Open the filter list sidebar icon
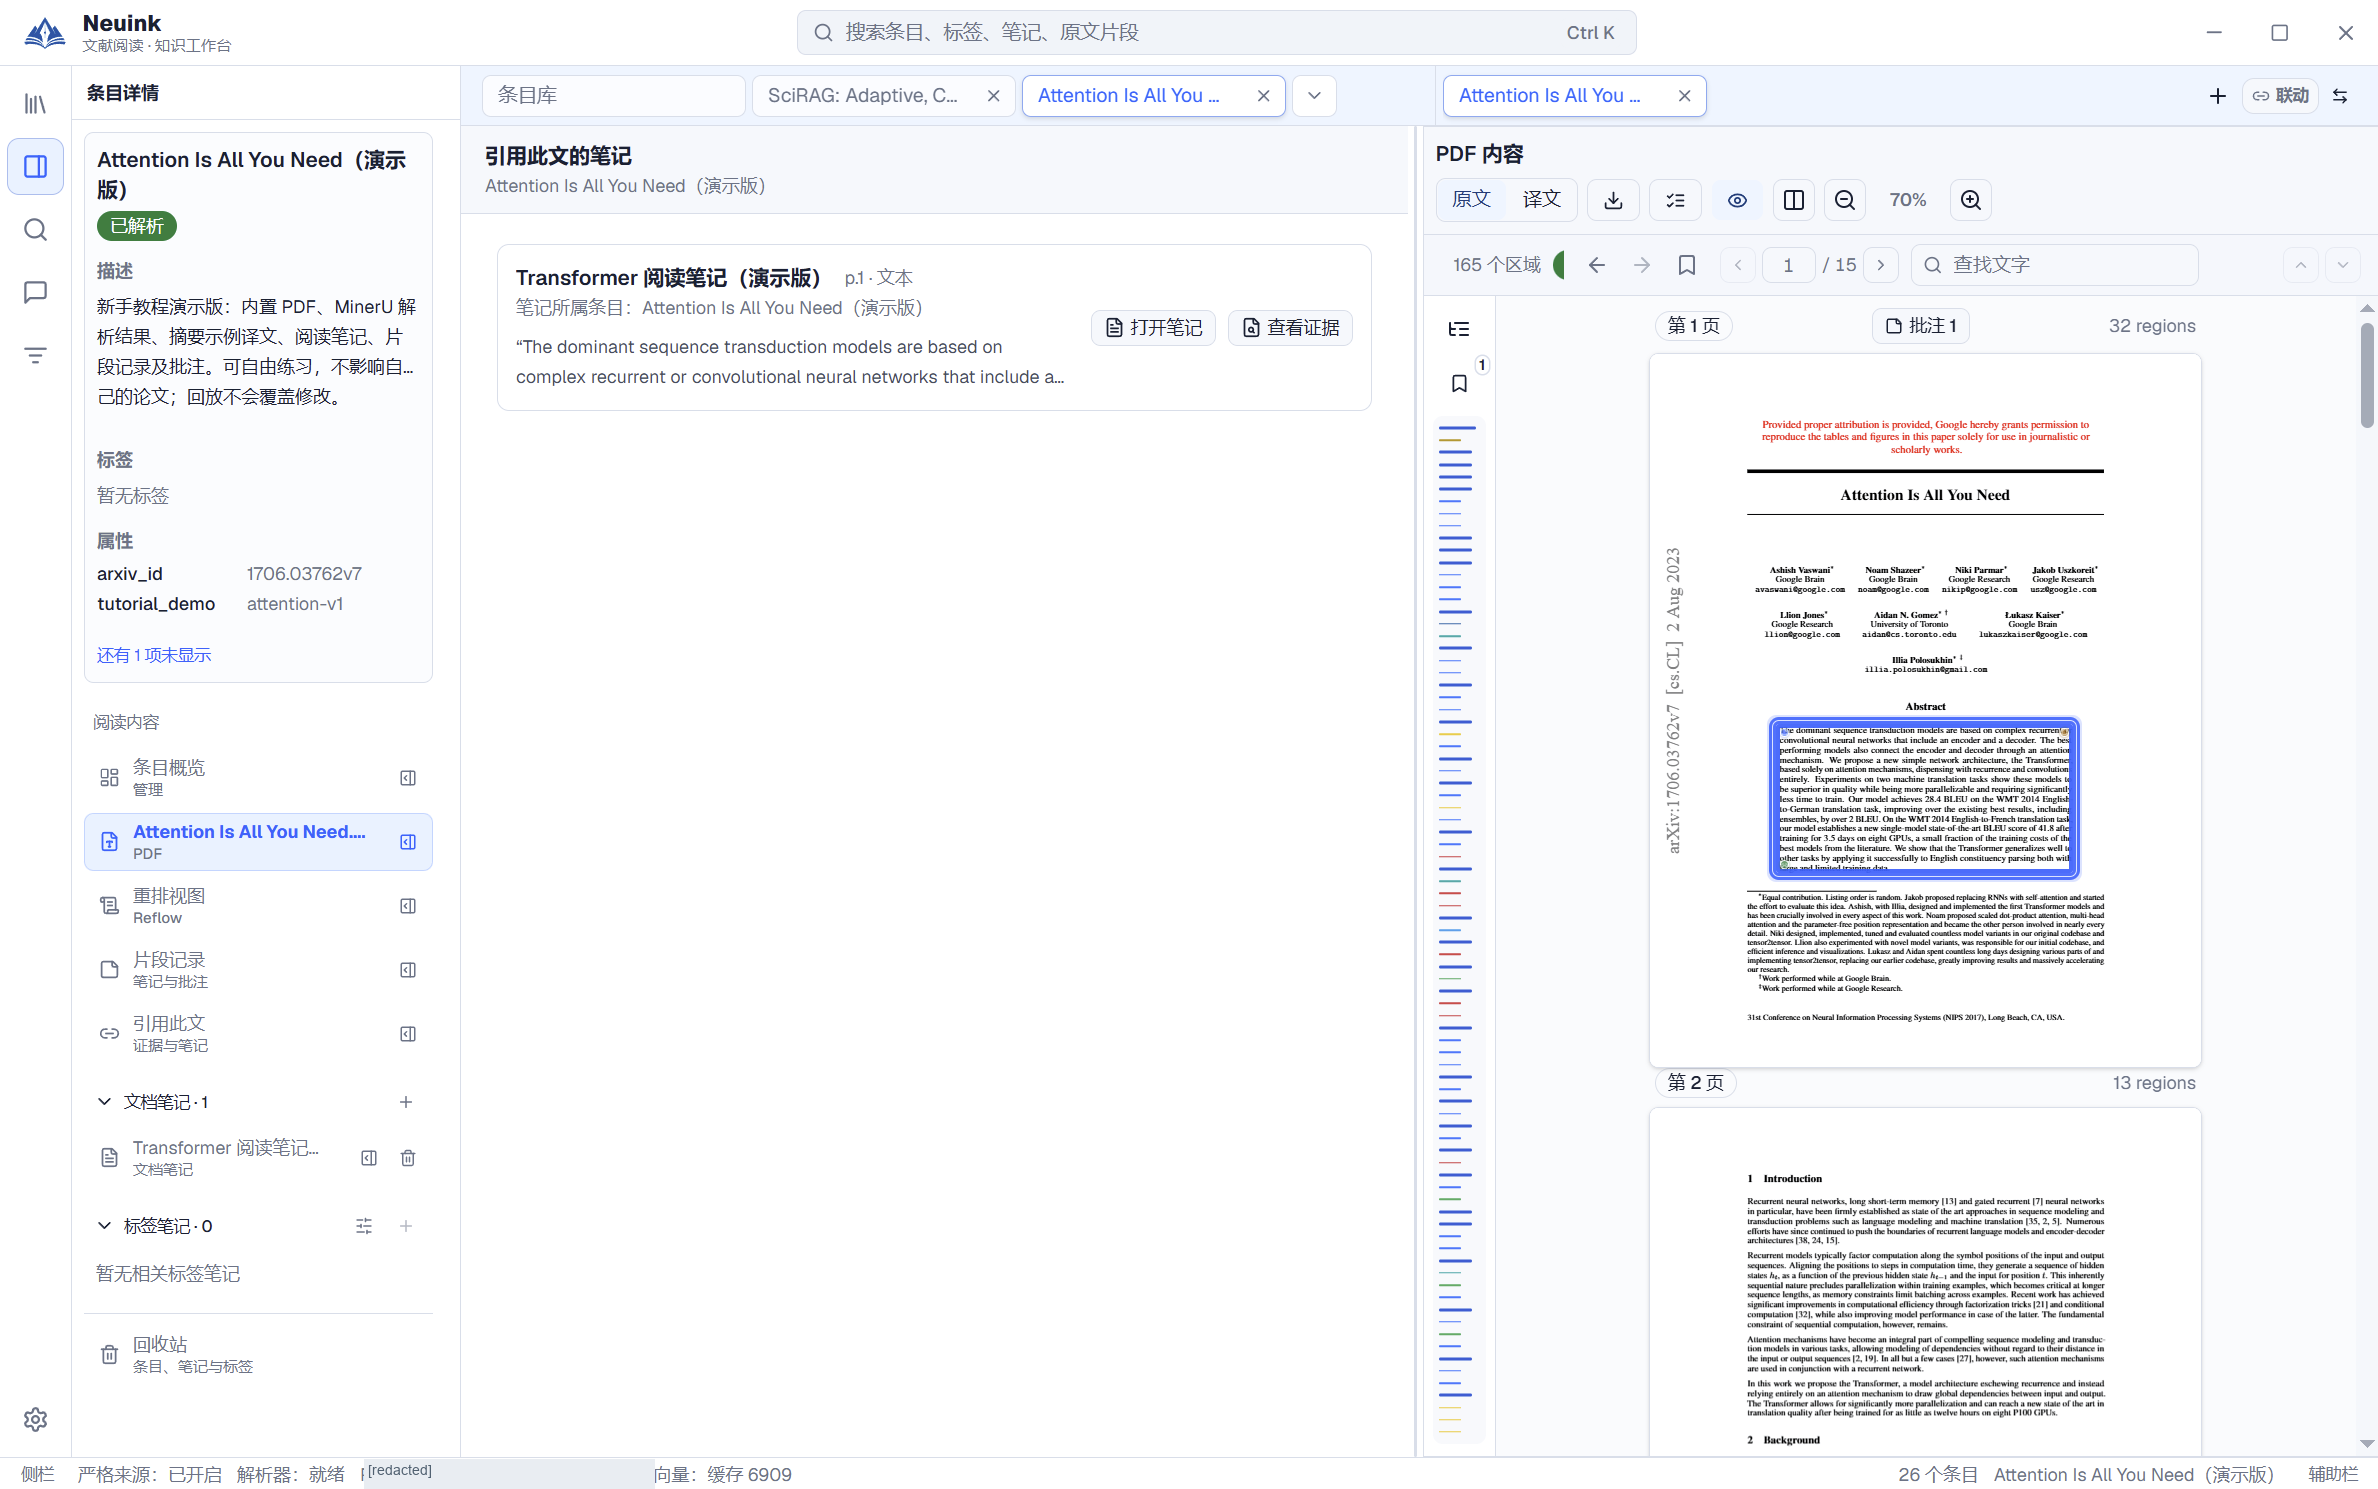Viewport: 2378px width, 1489px height. (35, 355)
